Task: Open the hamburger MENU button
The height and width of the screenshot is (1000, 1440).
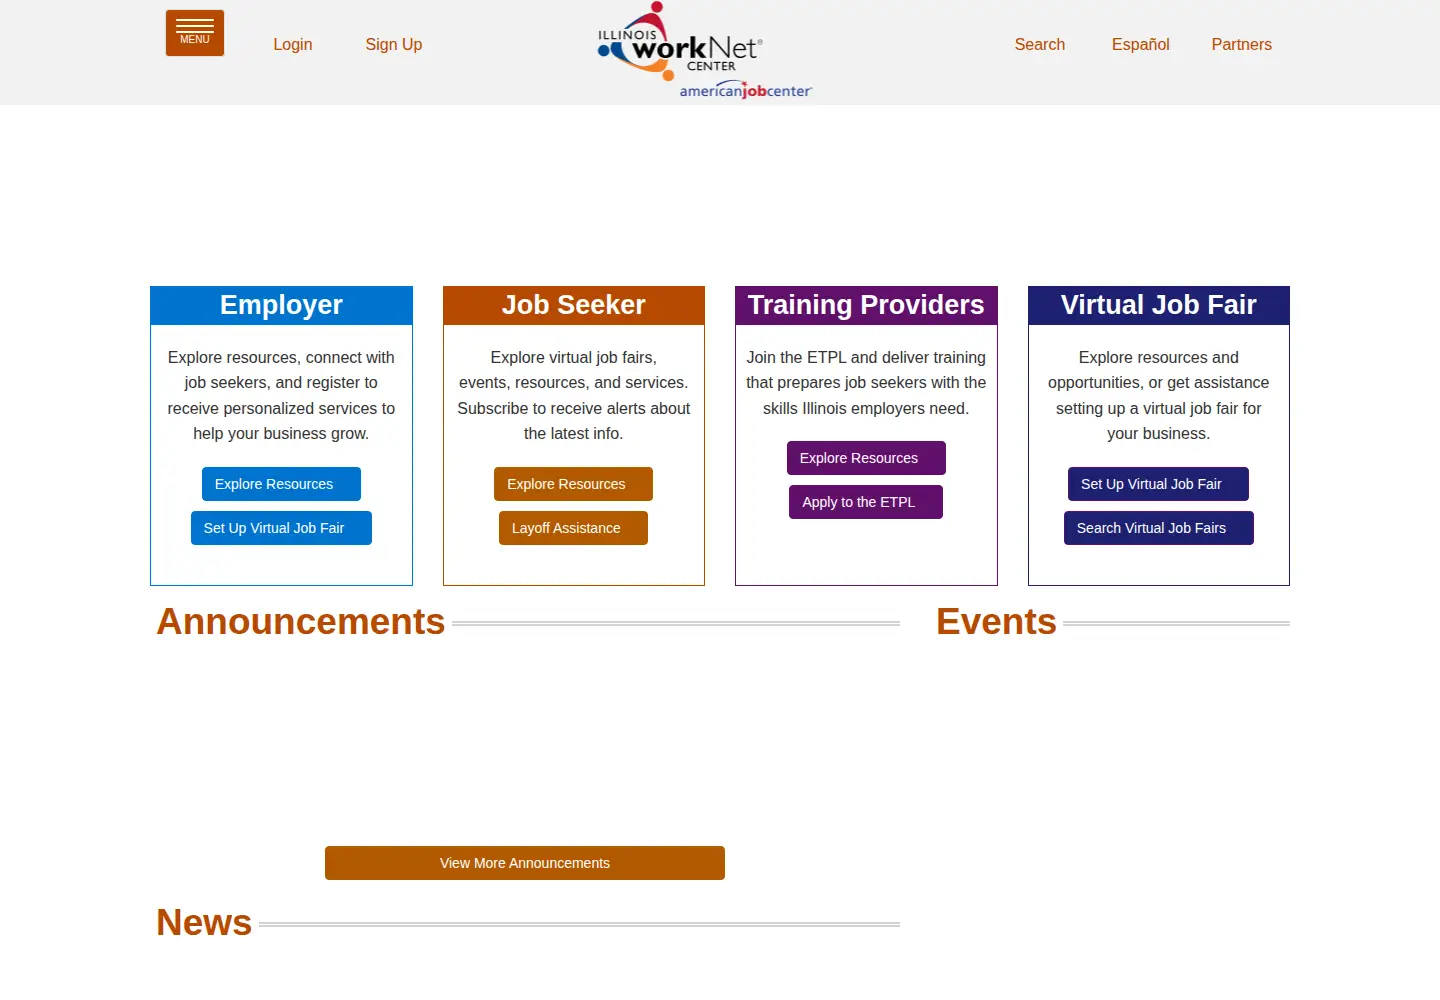Action: [x=195, y=33]
